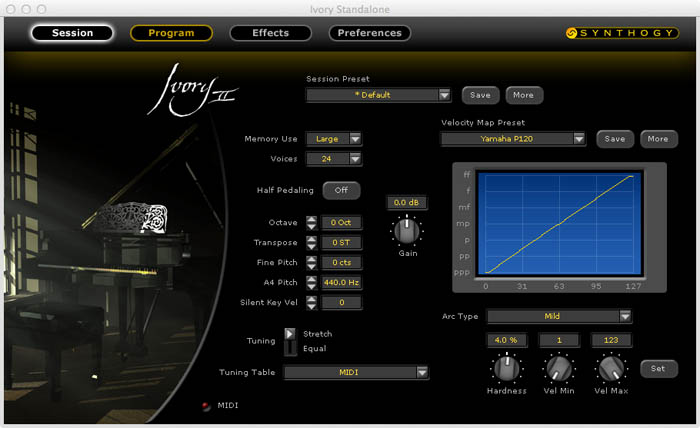
Task: Click the Gain knob
Action: pyautogui.click(x=407, y=231)
